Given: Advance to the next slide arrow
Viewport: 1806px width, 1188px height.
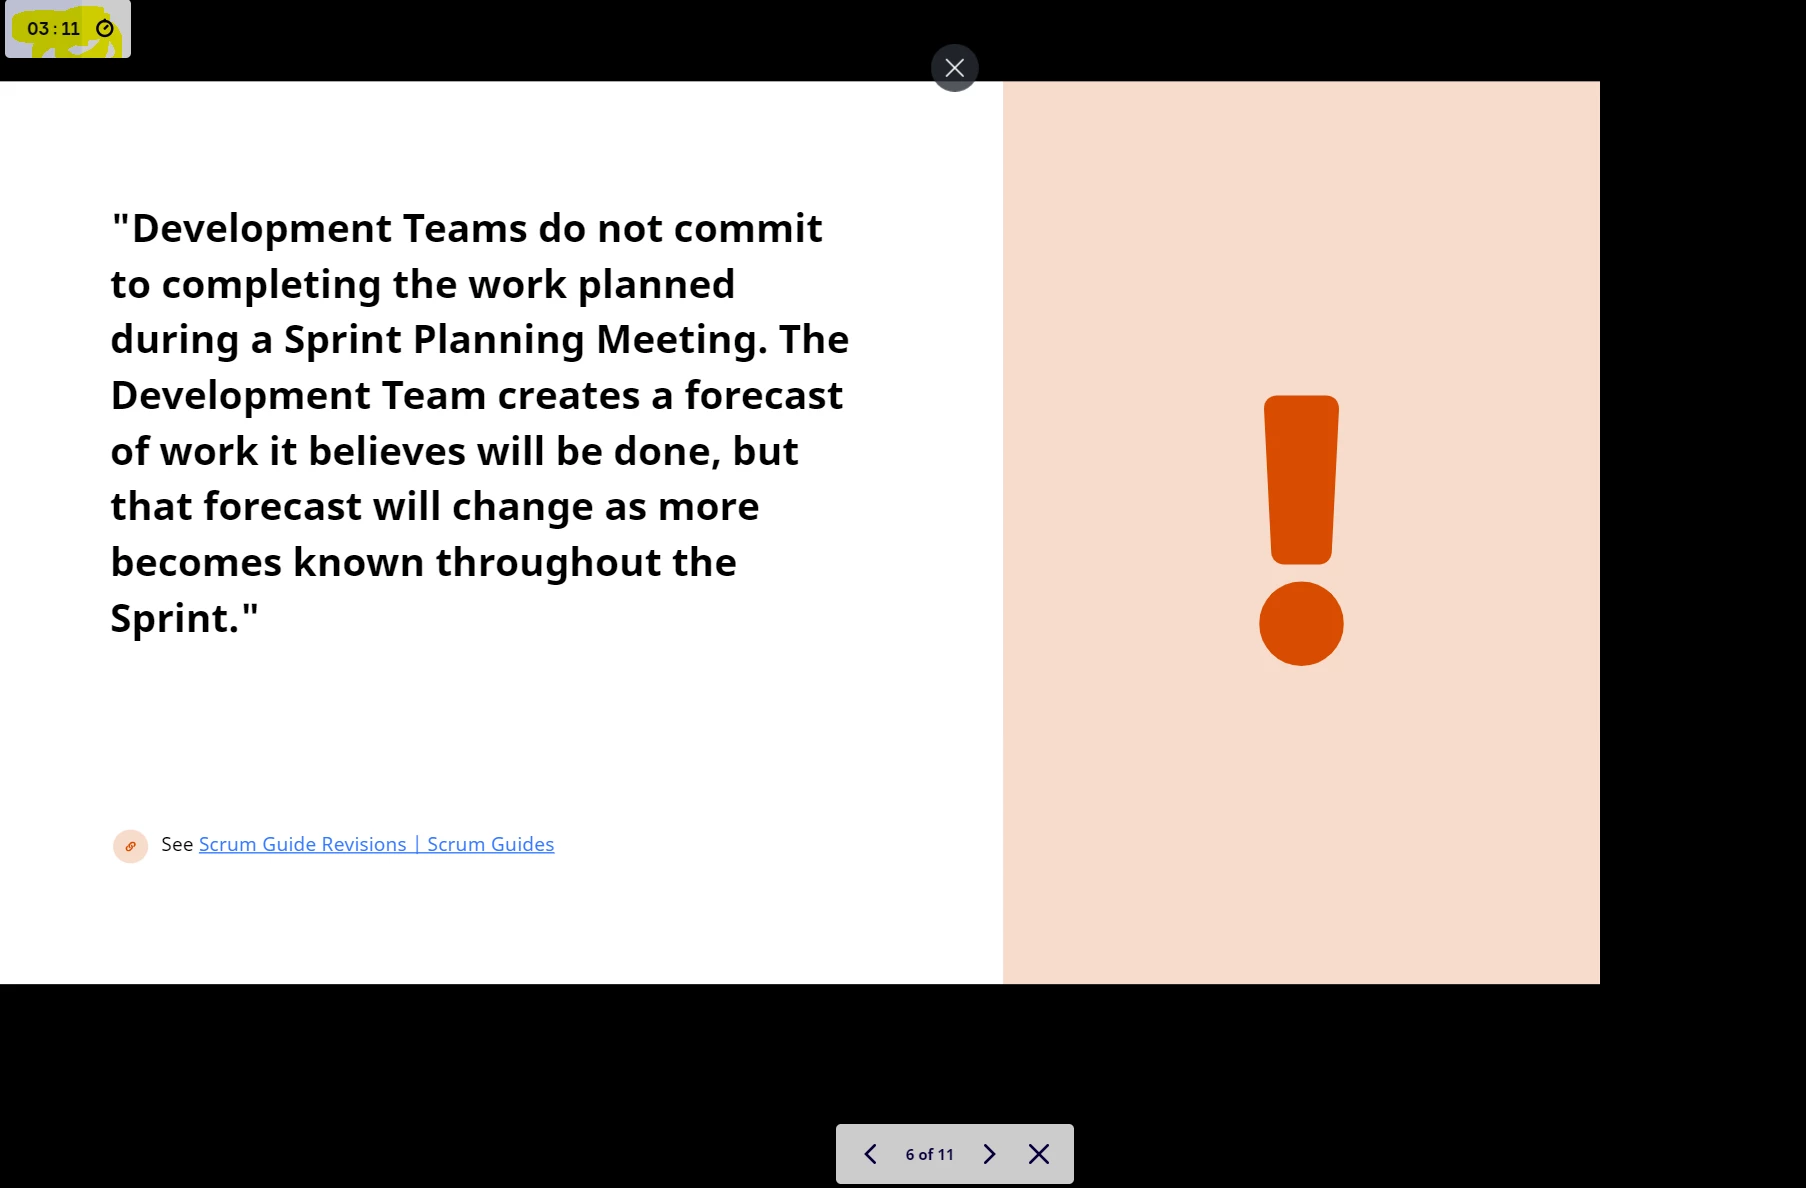Looking at the screenshot, I should tap(989, 1154).
